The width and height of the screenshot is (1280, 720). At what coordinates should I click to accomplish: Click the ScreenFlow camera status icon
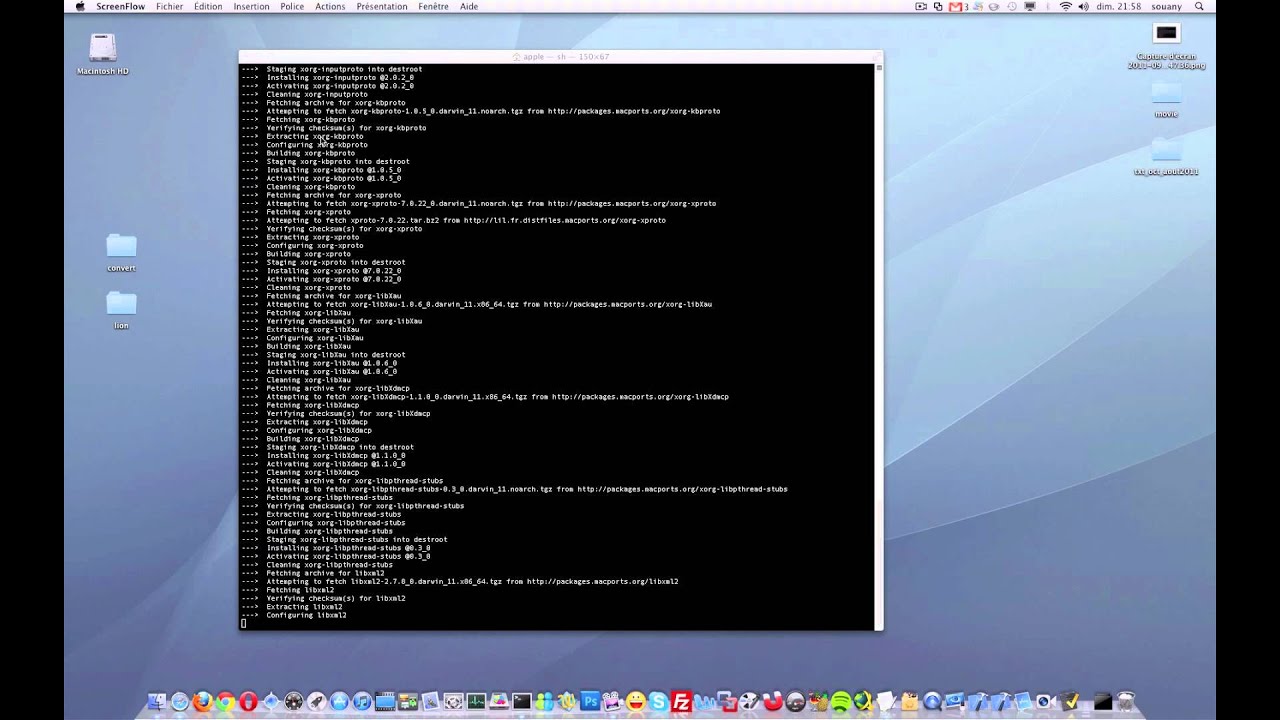click(x=921, y=6)
